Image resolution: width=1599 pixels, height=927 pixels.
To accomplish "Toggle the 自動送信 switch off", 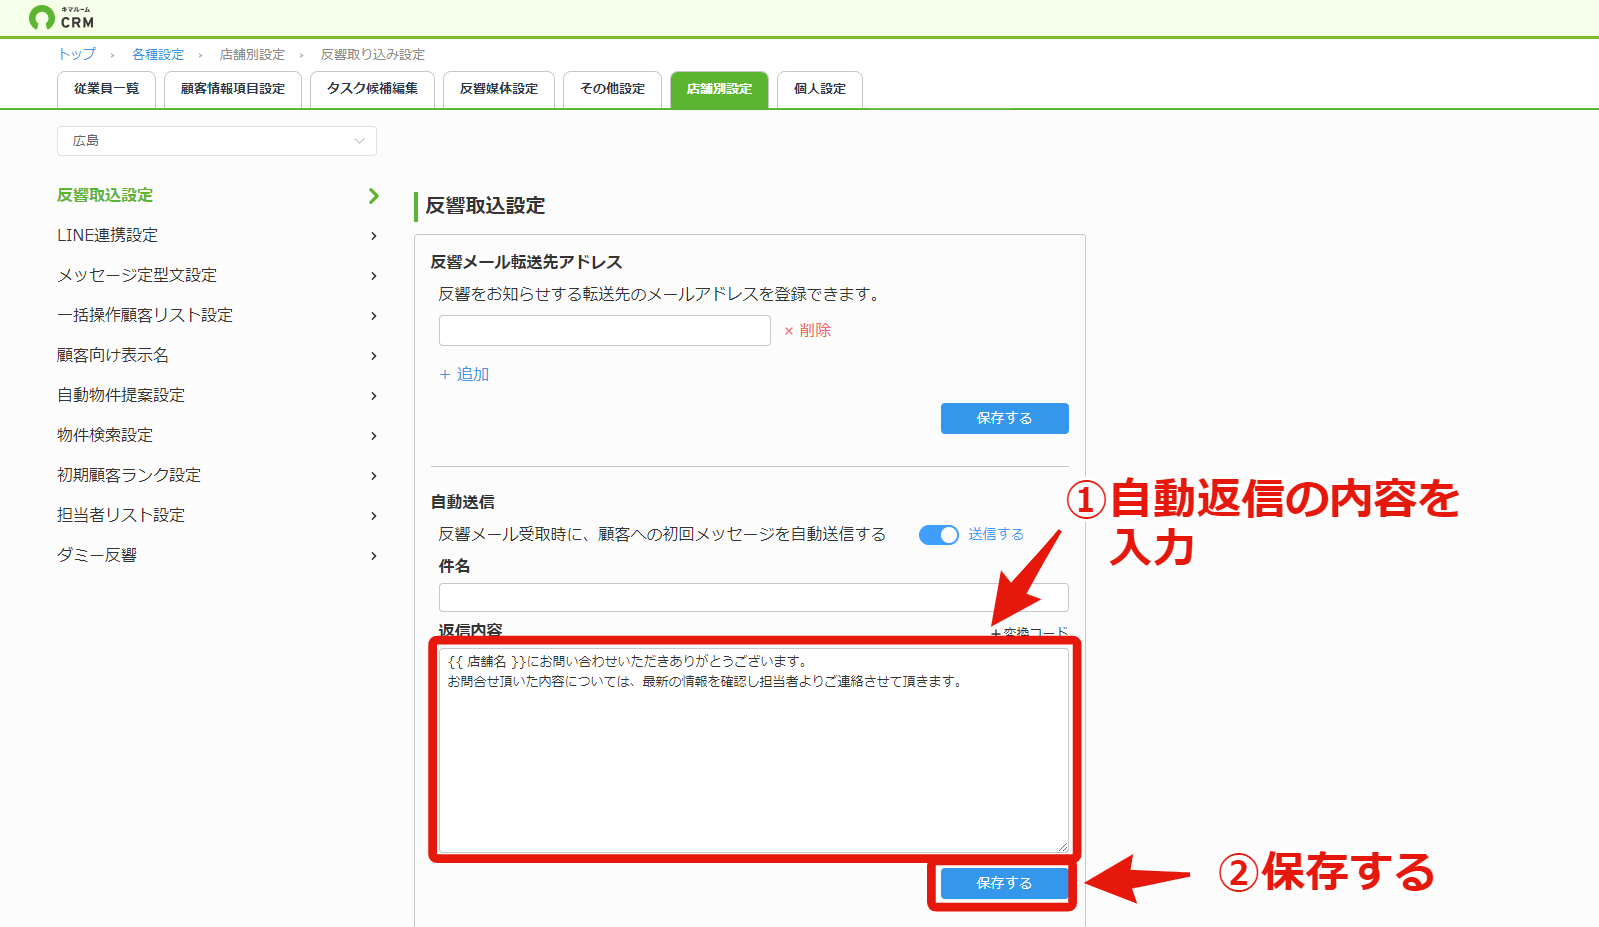I will click(x=939, y=535).
